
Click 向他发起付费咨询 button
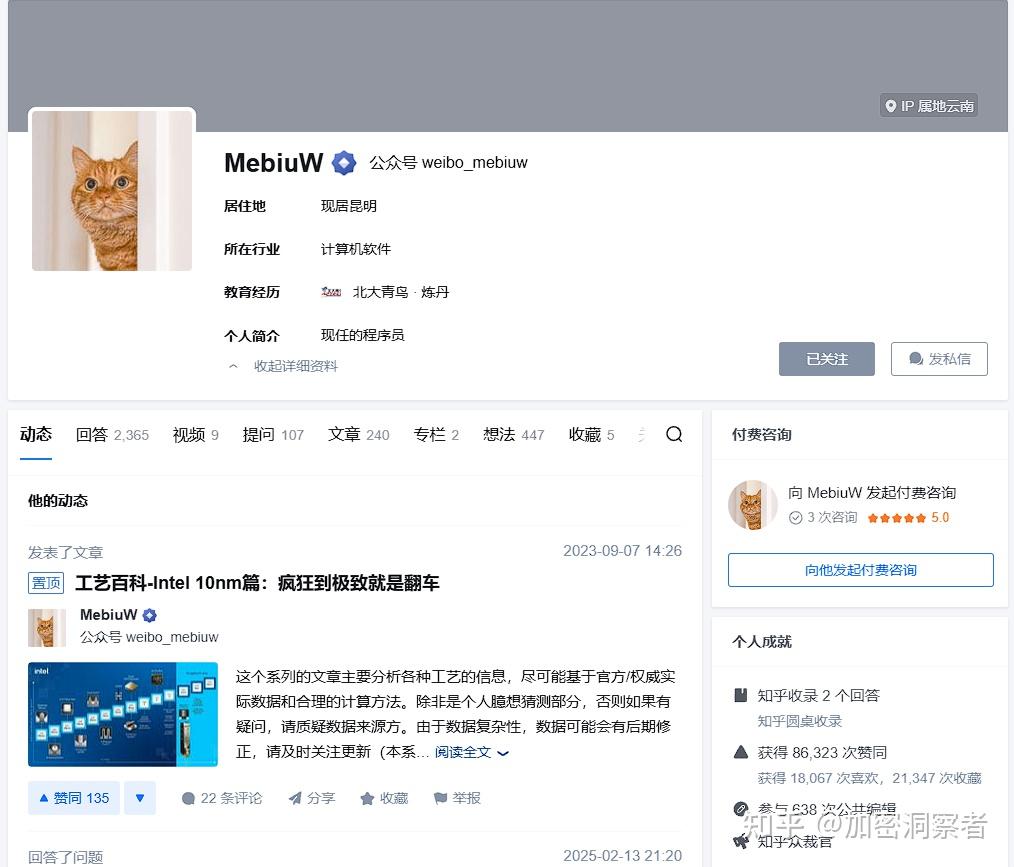[859, 569]
